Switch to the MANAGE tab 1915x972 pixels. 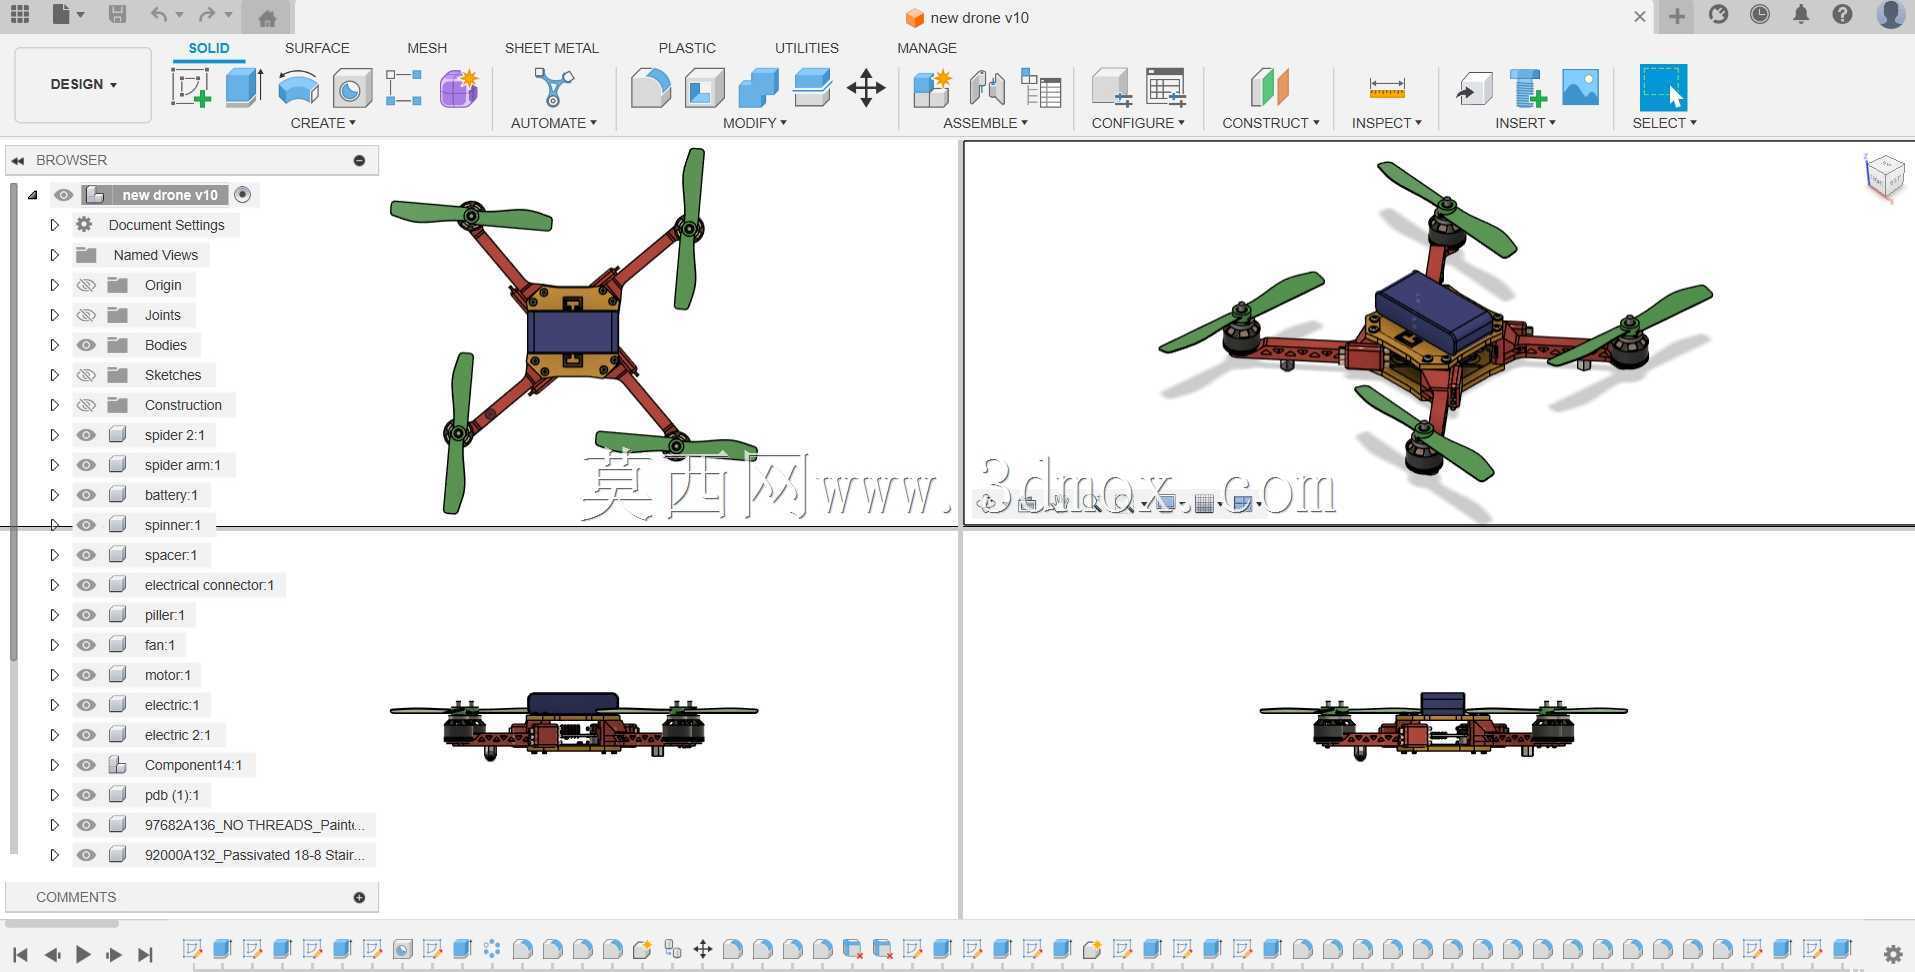point(927,48)
